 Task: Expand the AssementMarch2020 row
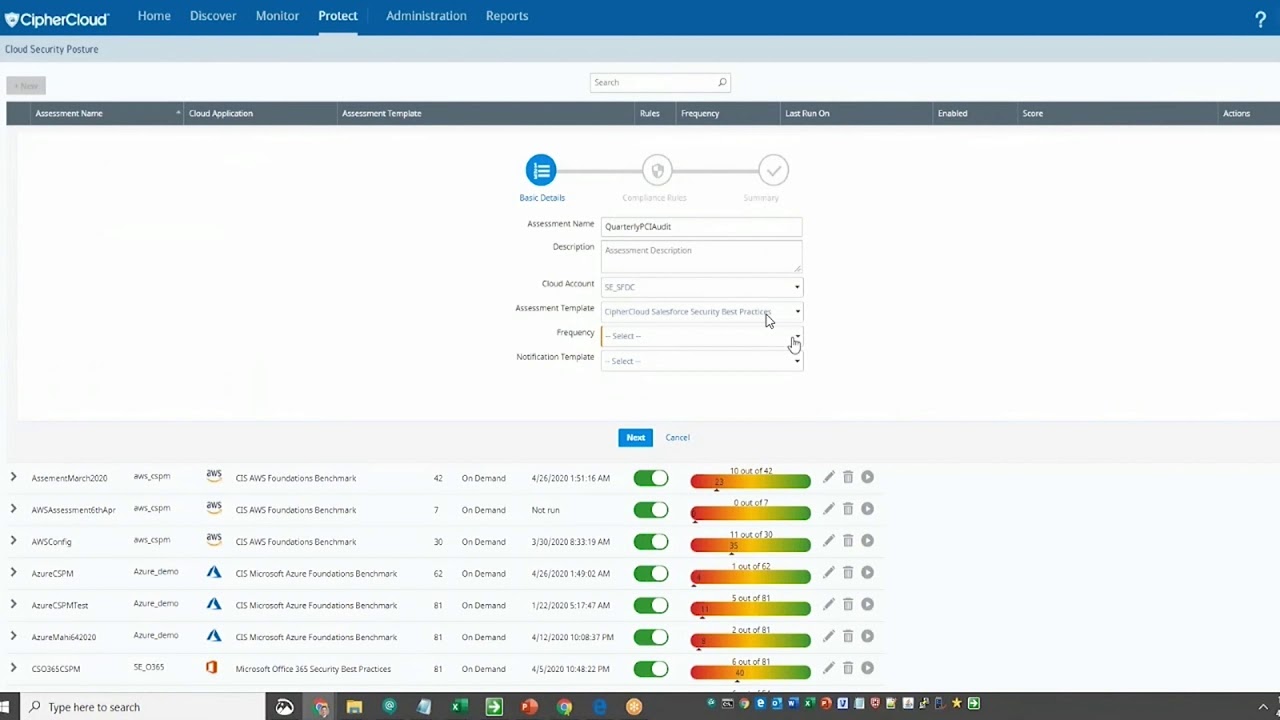point(13,478)
